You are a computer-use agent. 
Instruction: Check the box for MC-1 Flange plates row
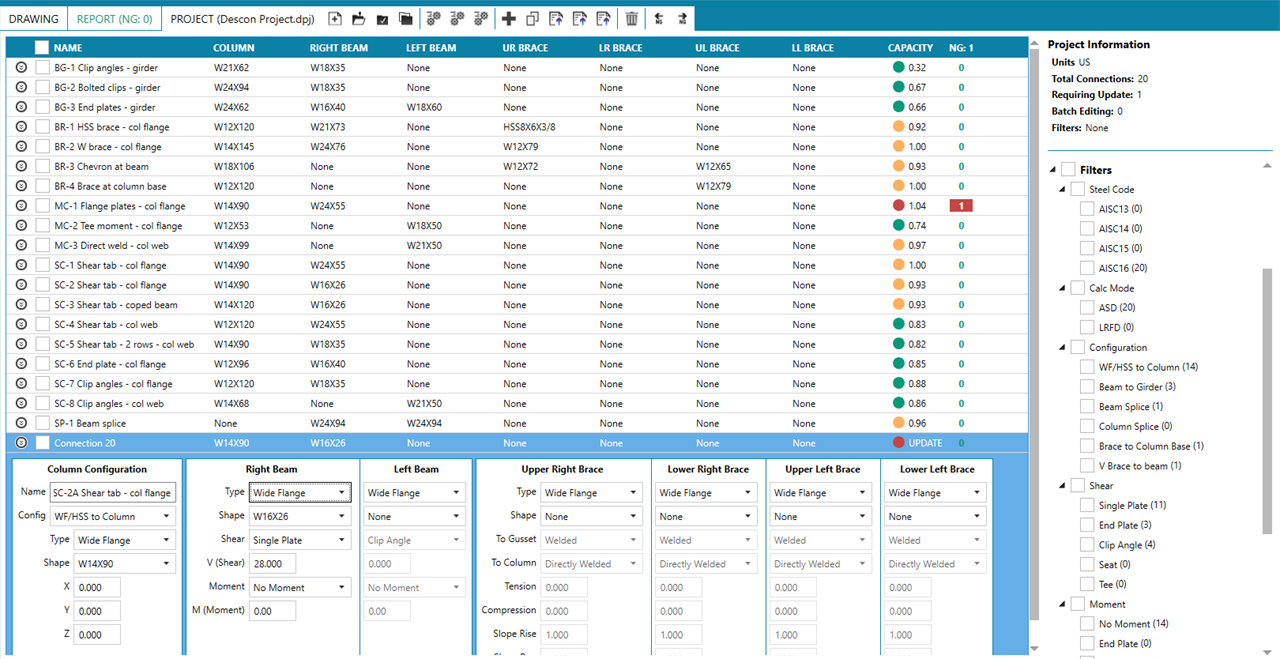42,206
